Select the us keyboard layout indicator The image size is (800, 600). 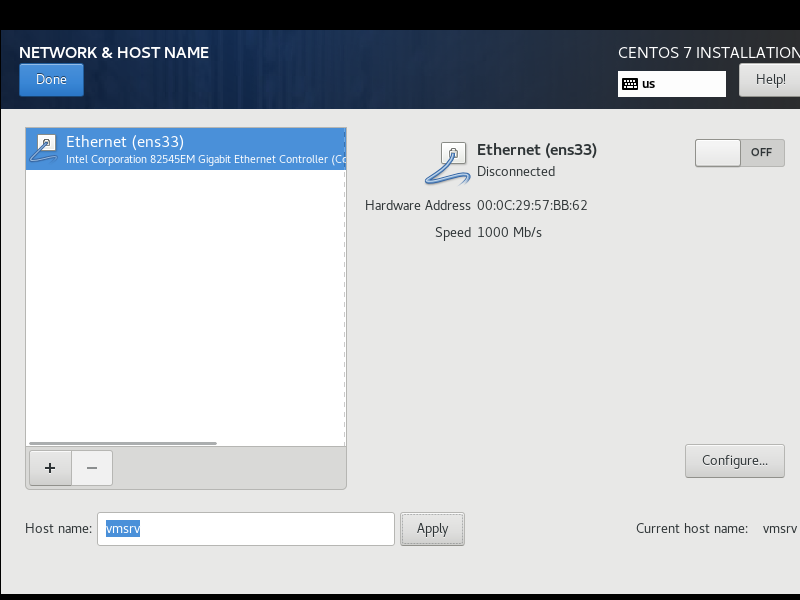coord(671,84)
